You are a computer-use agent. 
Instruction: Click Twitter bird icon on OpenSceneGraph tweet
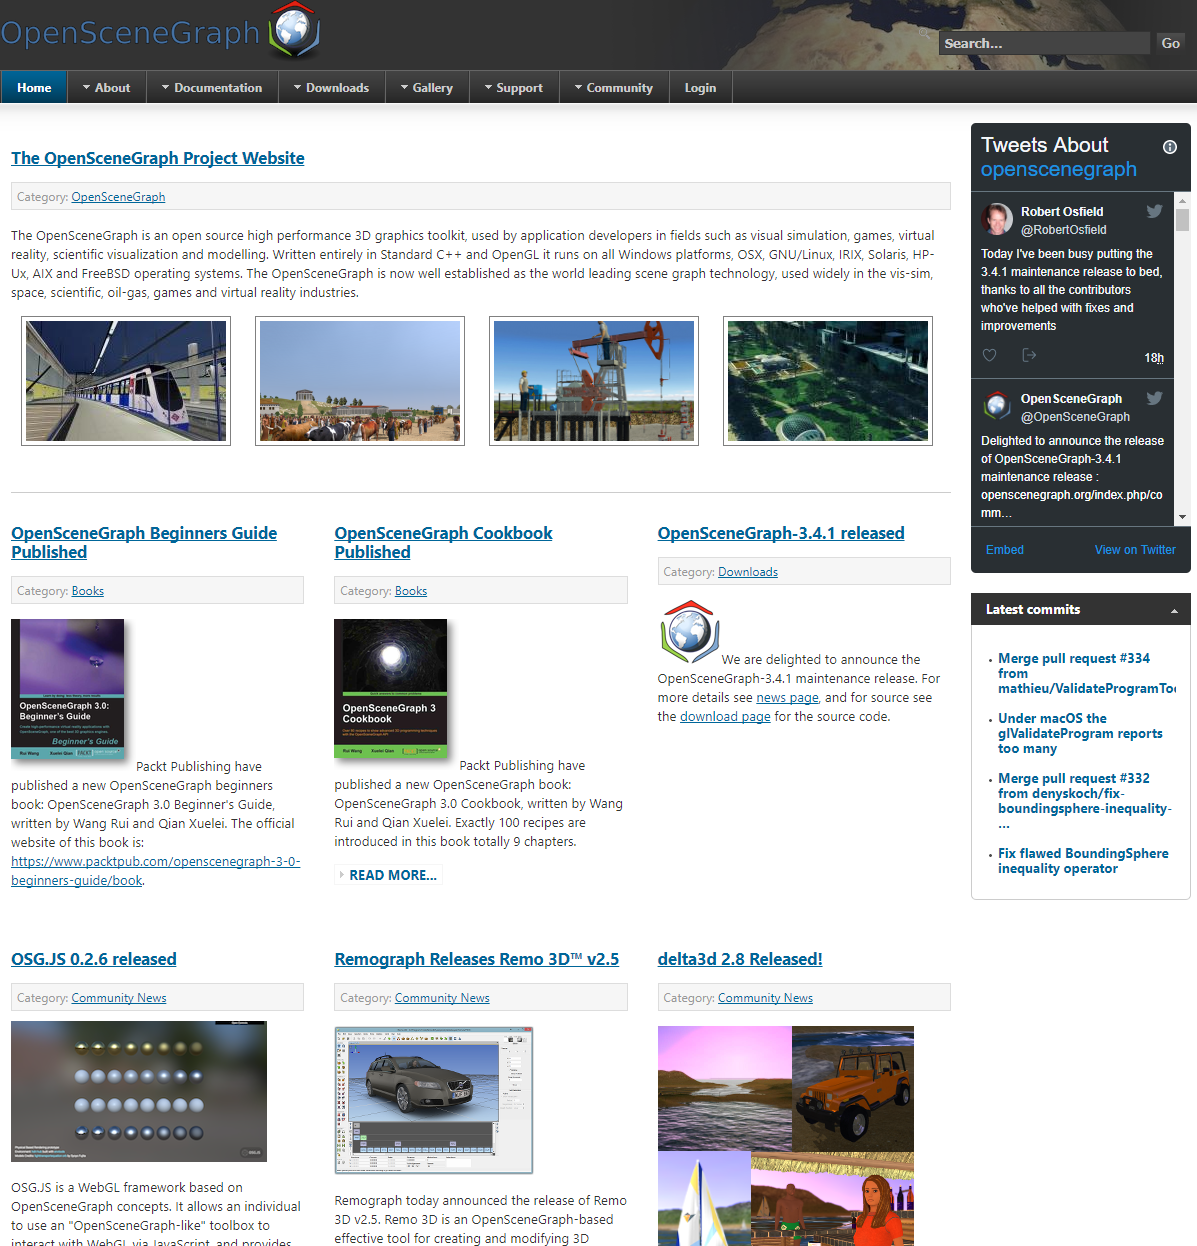point(1154,398)
